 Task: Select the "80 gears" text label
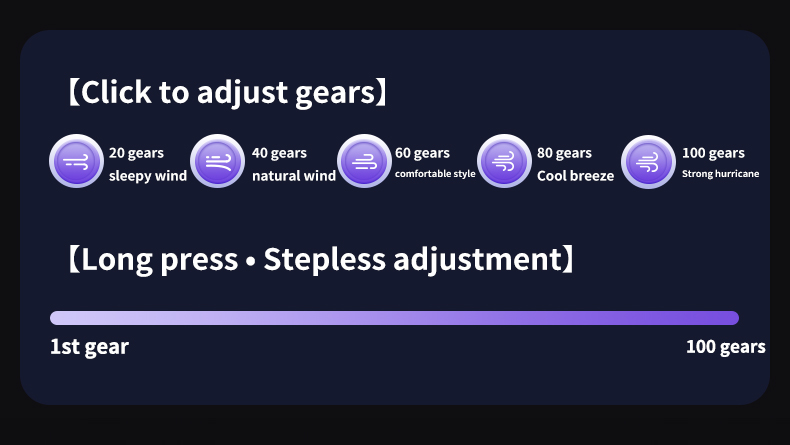tap(565, 153)
